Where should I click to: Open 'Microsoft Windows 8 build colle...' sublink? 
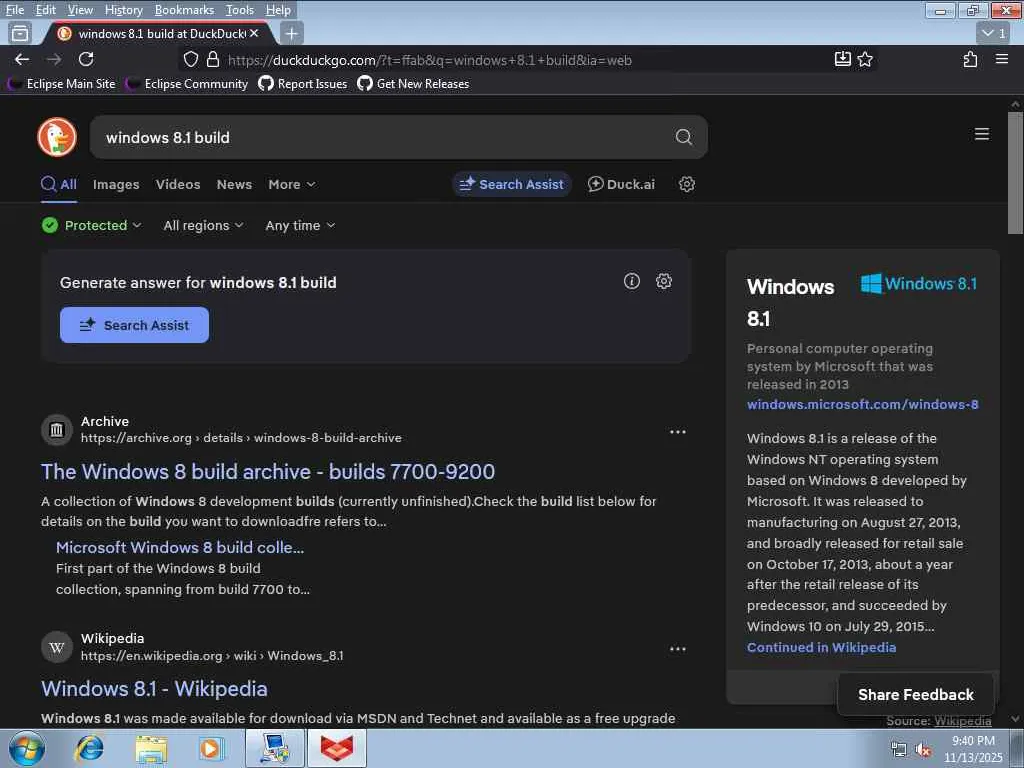pos(180,547)
